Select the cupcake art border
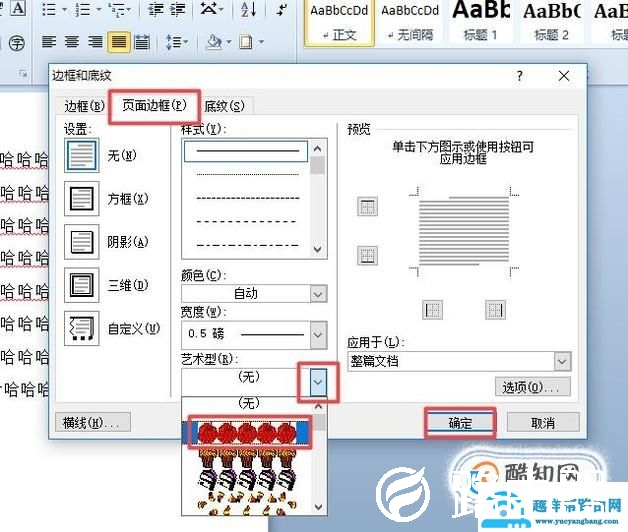628x532 pixels. point(248,458)
